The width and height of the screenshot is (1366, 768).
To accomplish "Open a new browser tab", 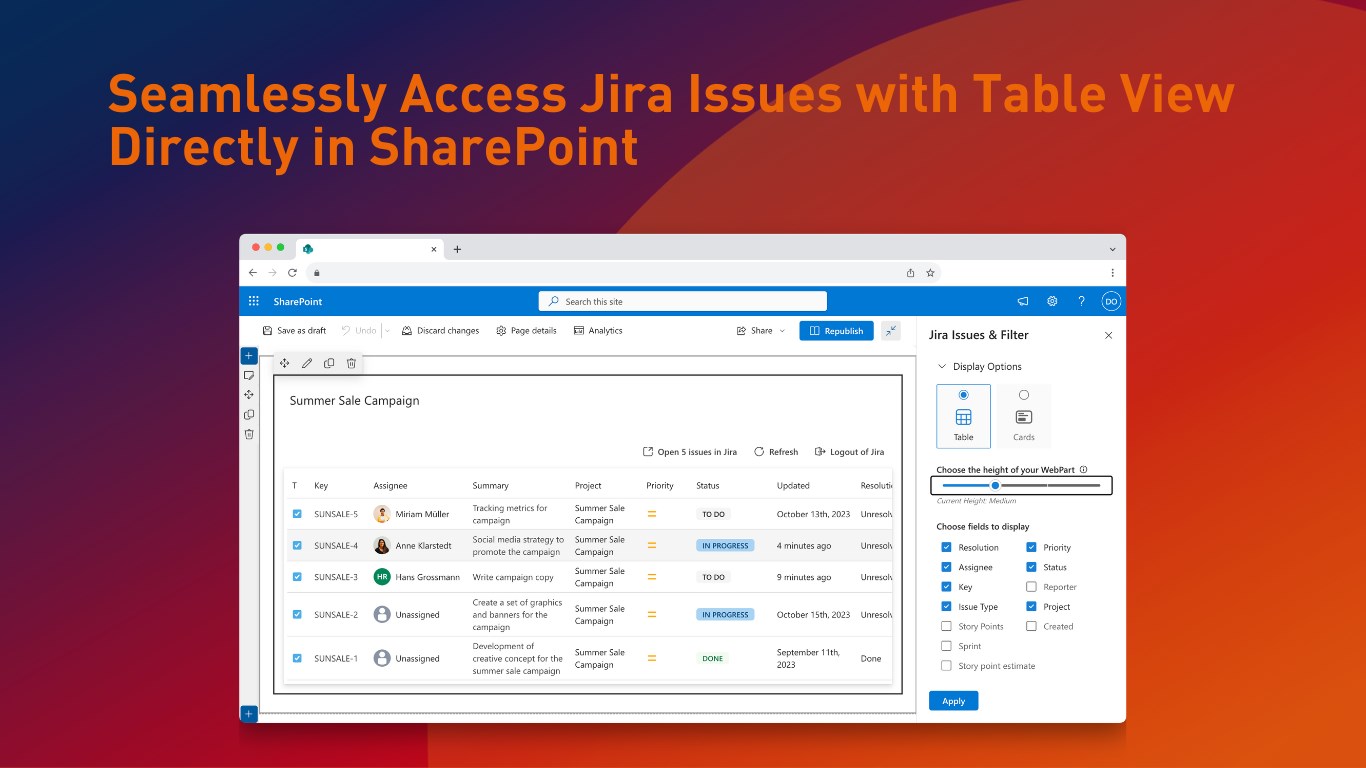I will point(457,249).
